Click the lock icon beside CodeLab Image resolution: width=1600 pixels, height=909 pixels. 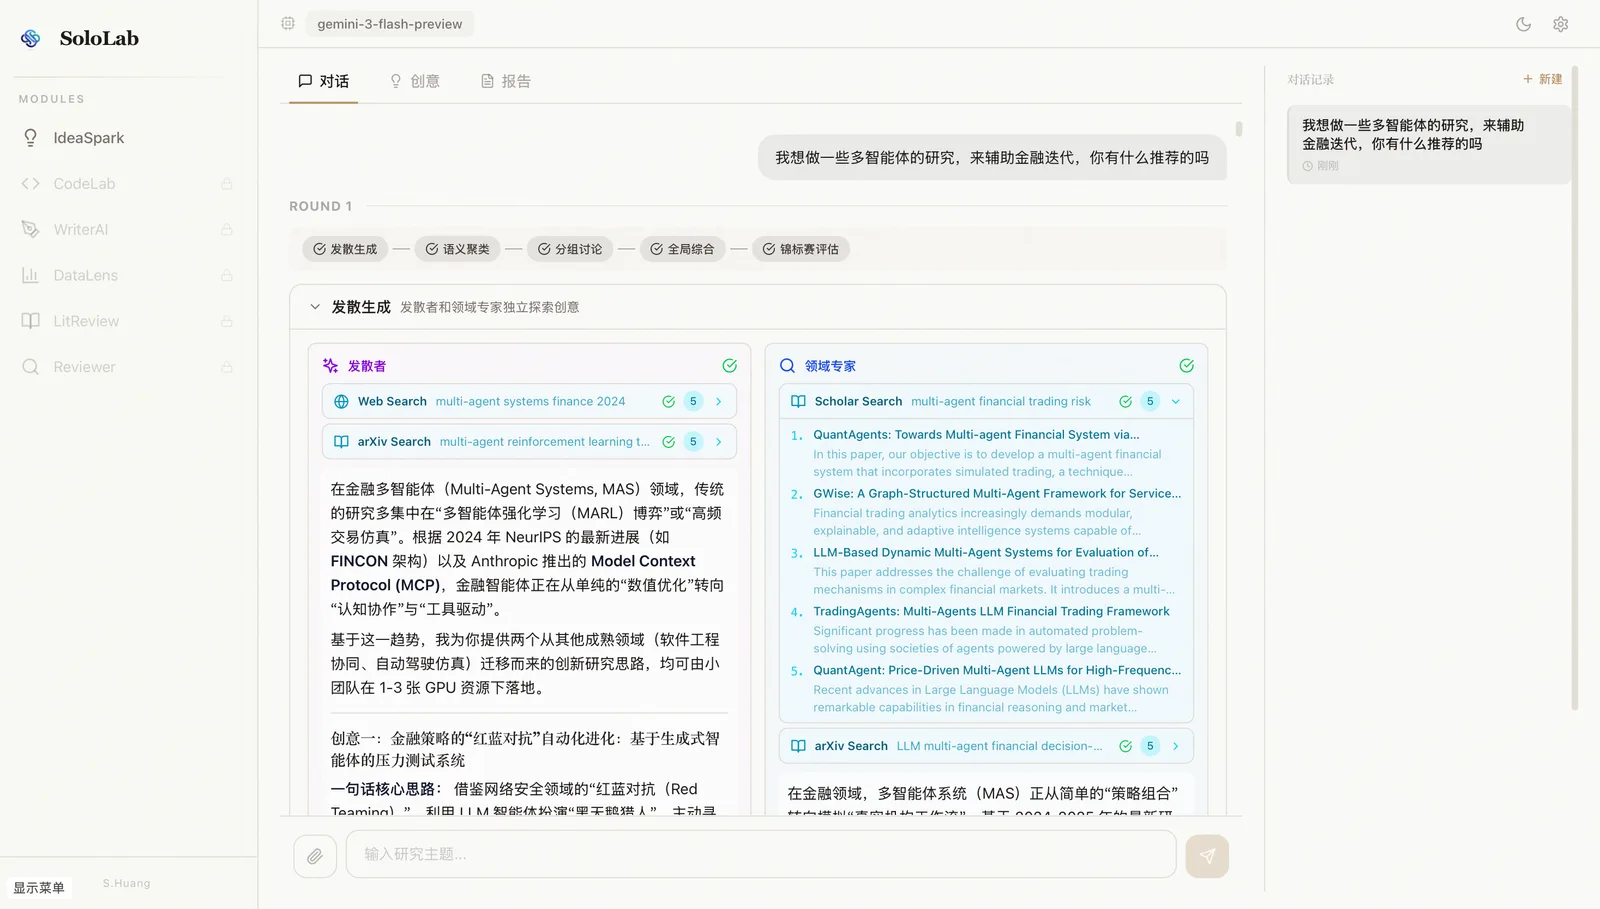point(227,184)
